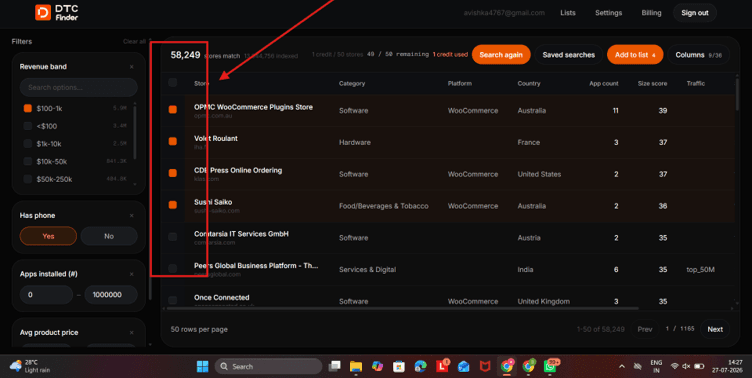Open Microsoft Edge from the taskbar

coord(421,366)
